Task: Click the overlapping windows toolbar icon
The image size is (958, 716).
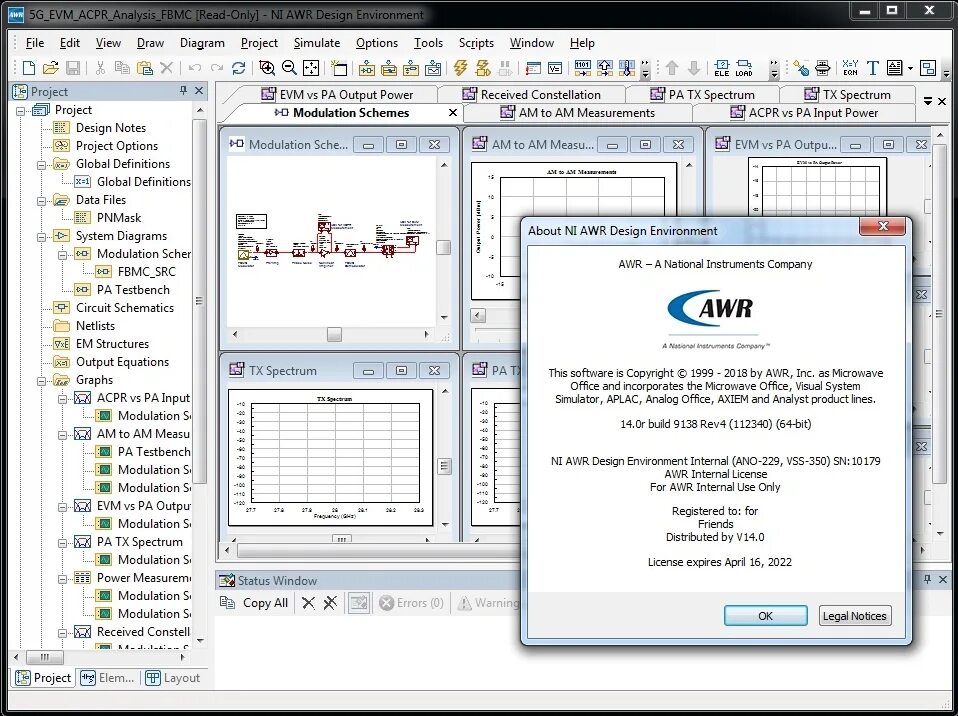Action: coord(927,68)
